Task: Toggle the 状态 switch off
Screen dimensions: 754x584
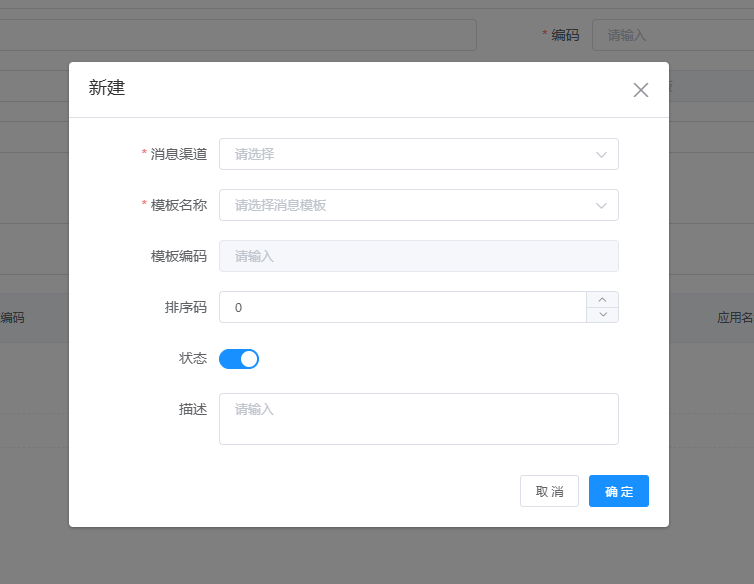Action: click(239, 358)
